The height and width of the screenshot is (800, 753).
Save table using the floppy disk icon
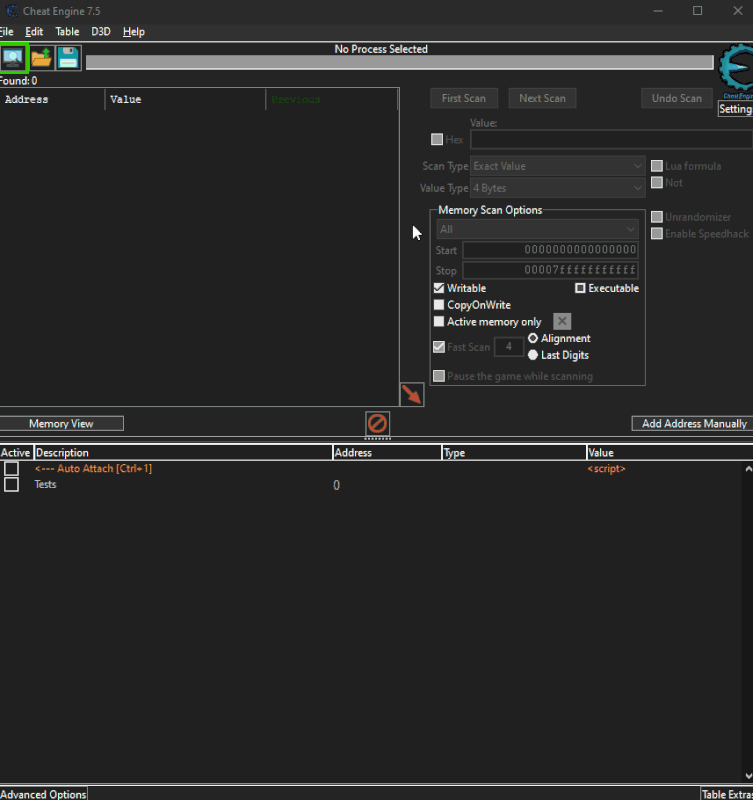point(68,58)
